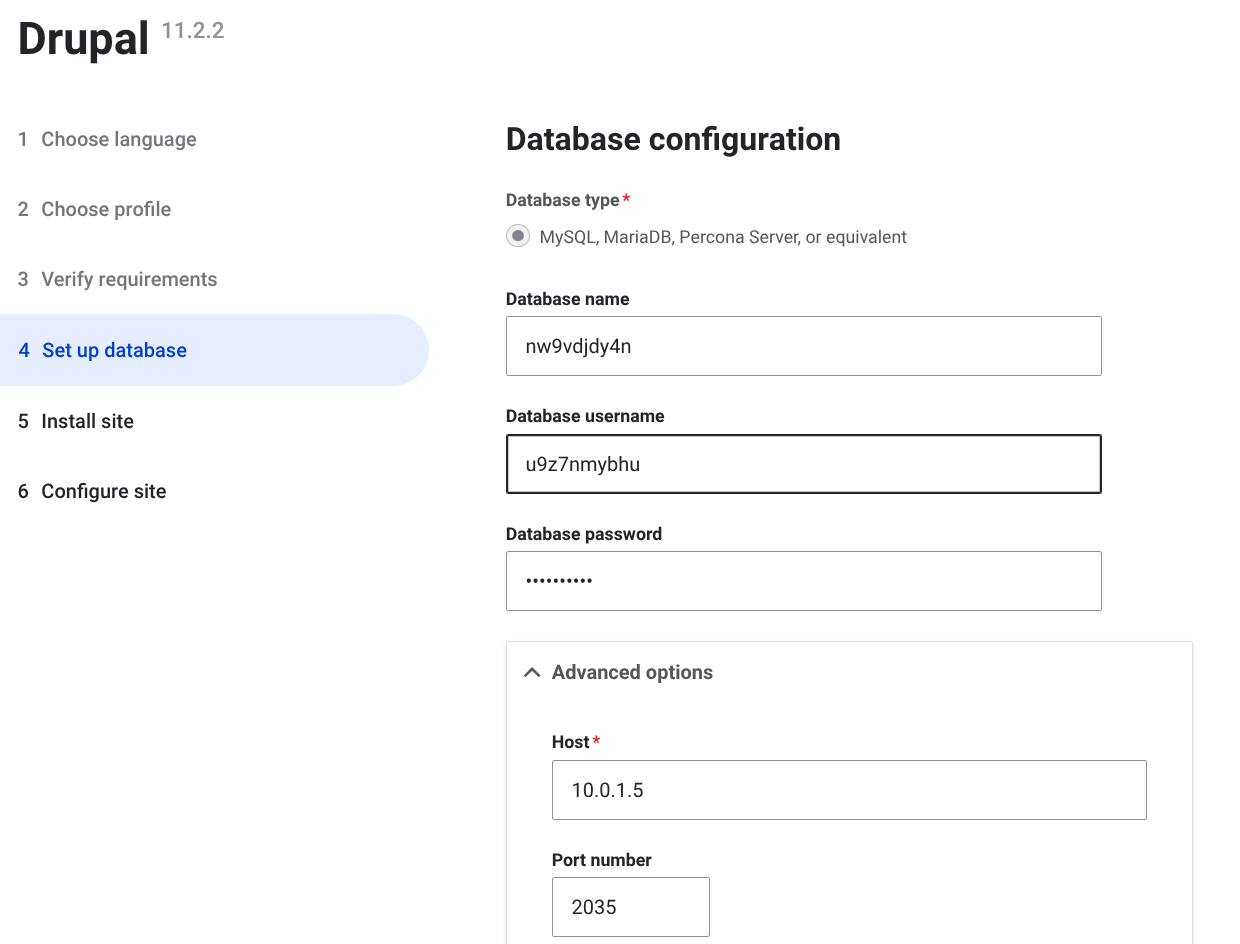The height and width of the screenshot is (944, 1240).
Task: Focus the Database name input field
Action: coord(803,347)
